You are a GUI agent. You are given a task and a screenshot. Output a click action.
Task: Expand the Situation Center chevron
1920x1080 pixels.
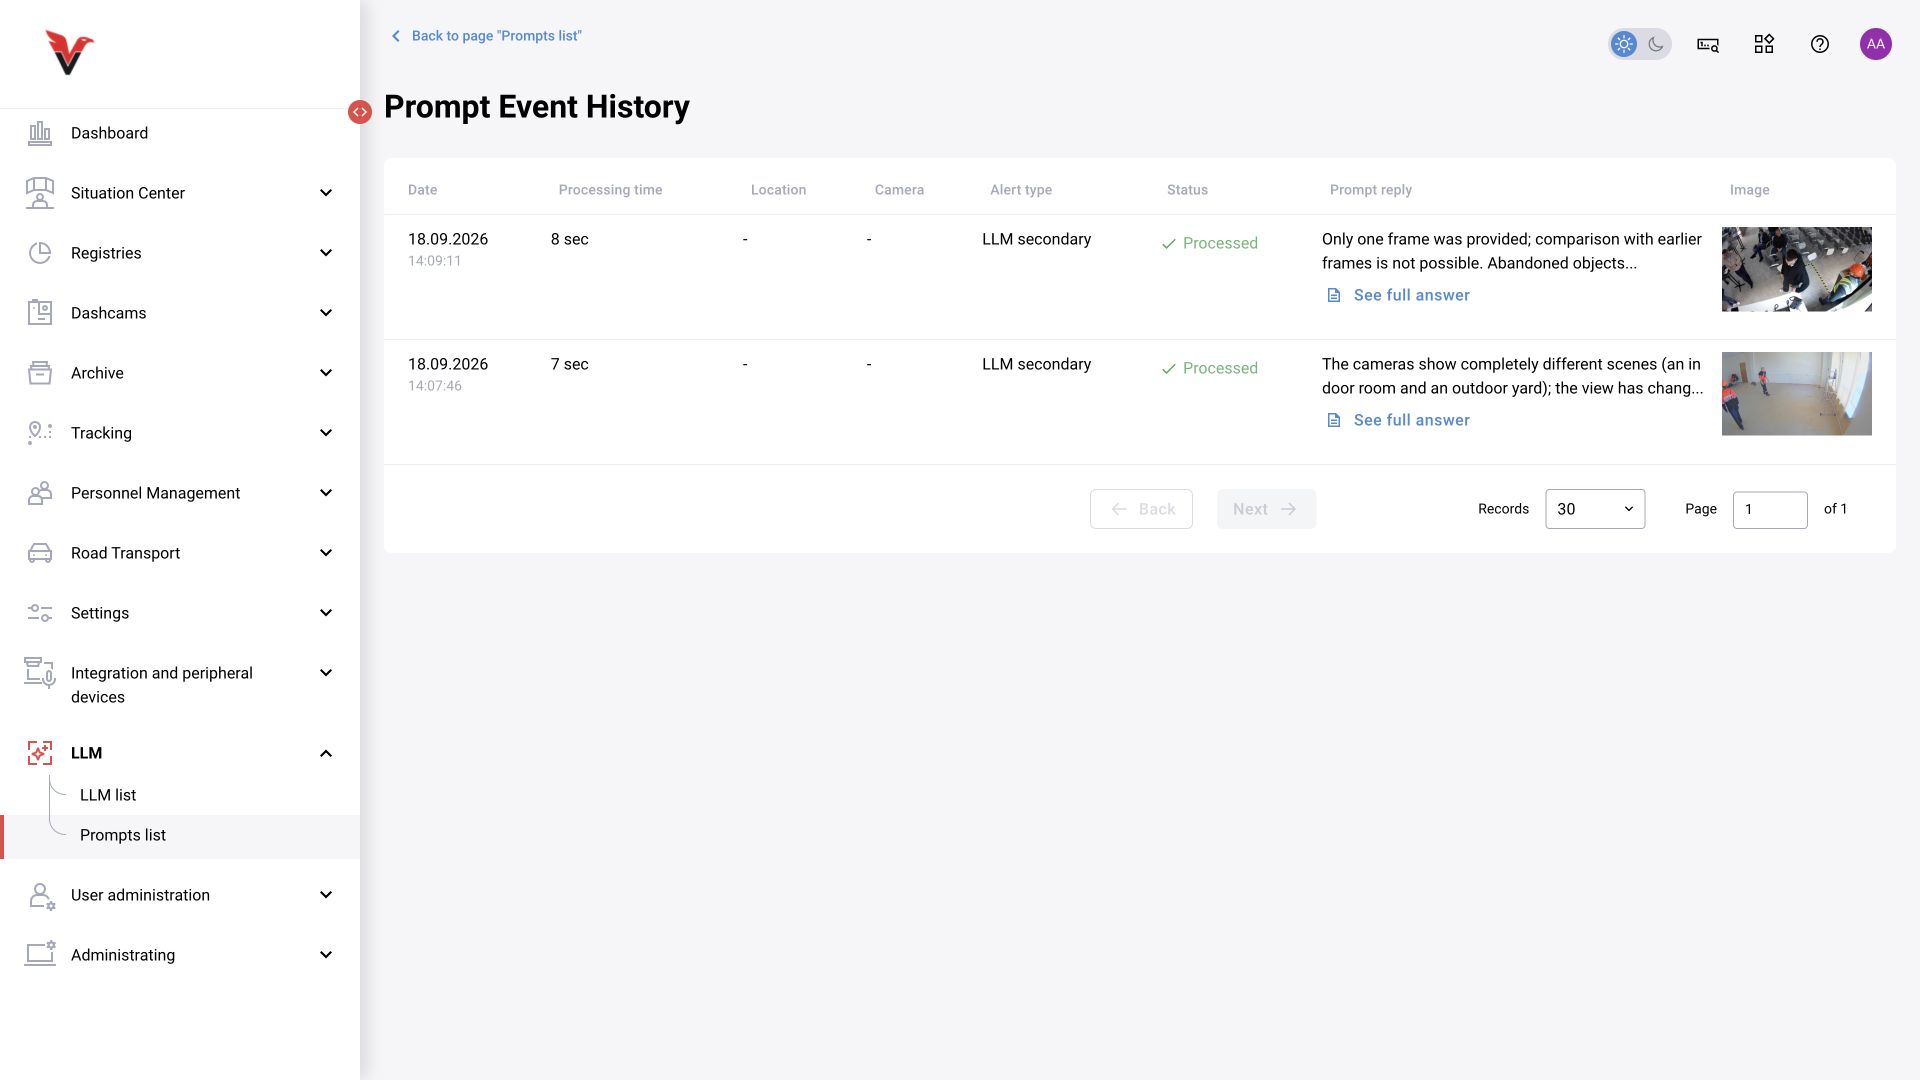point(326,193)
